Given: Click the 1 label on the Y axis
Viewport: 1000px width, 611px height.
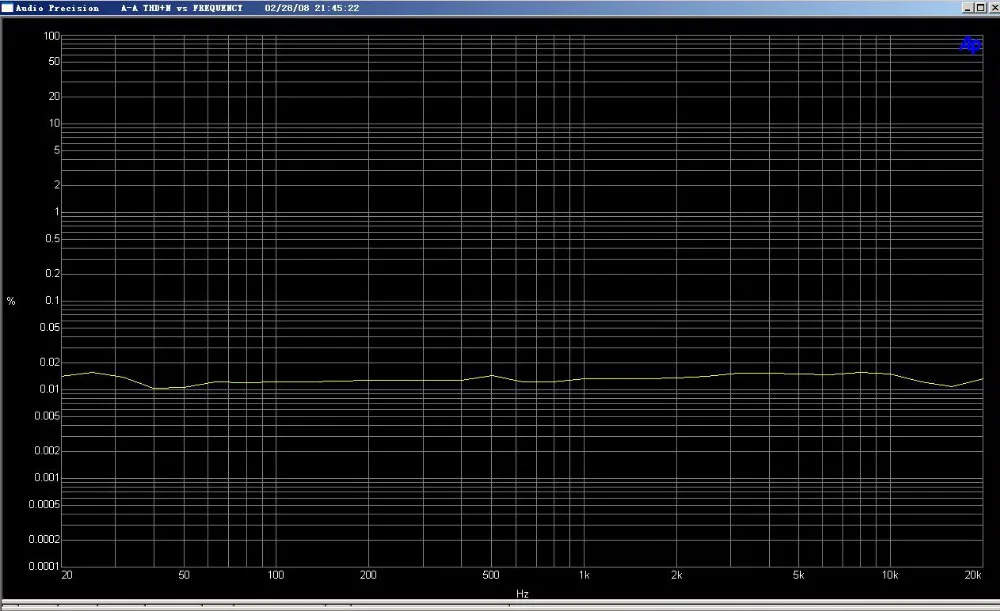Looking at the screenshot, I should coord(57,212).
